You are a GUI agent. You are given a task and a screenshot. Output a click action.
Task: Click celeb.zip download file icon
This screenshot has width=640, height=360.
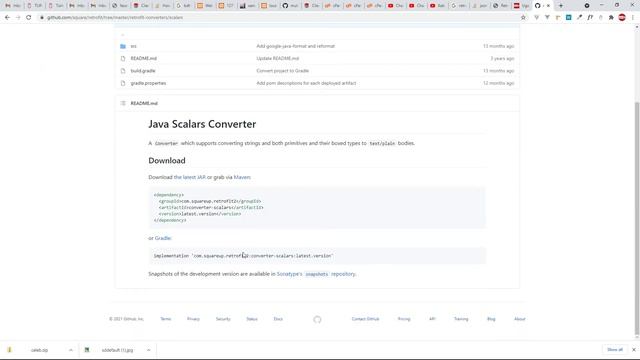[9, 350]
